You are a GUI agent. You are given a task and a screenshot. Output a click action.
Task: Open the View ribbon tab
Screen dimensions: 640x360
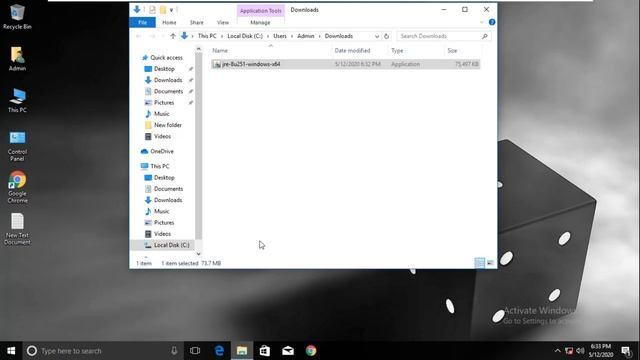pyautogui.click(x=222, y=22)
